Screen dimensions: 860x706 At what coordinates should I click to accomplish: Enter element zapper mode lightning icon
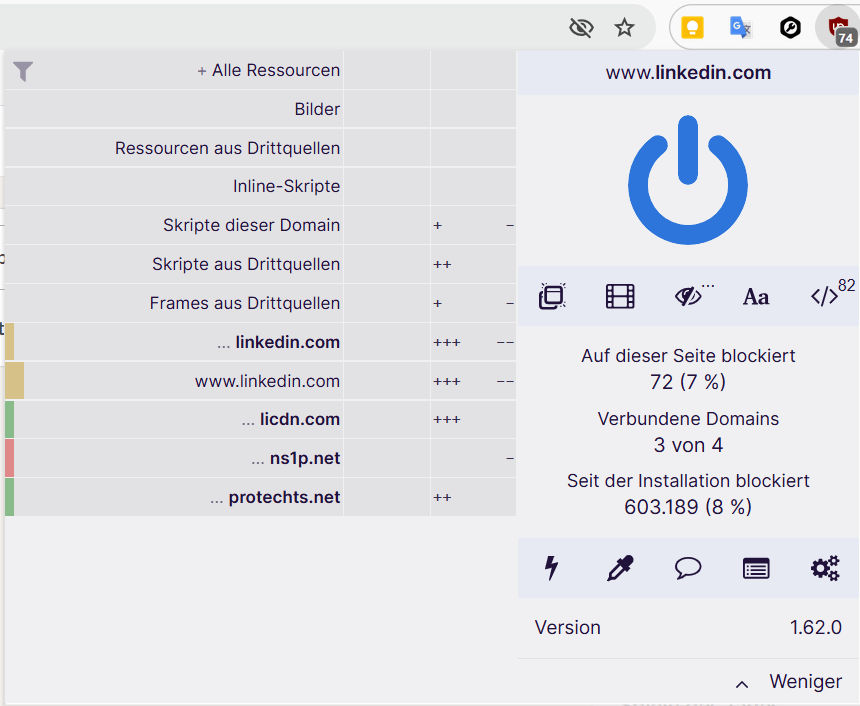click(x=551, y=568)
